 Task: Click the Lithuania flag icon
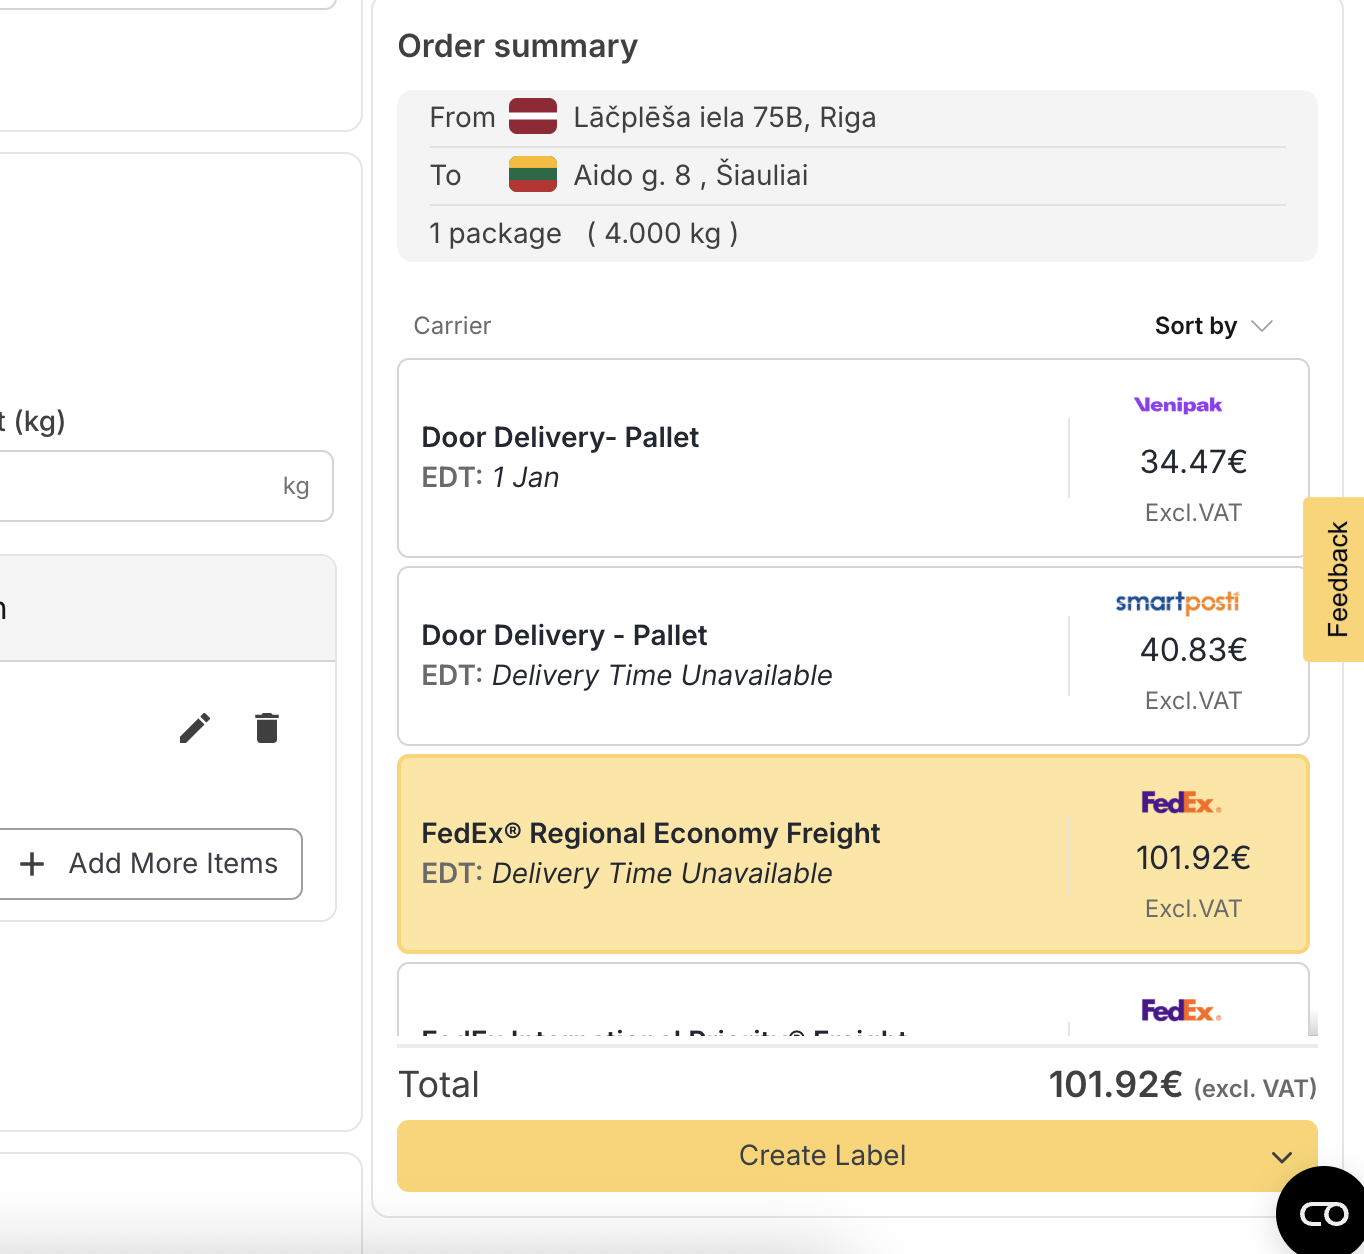coord(532,175)
